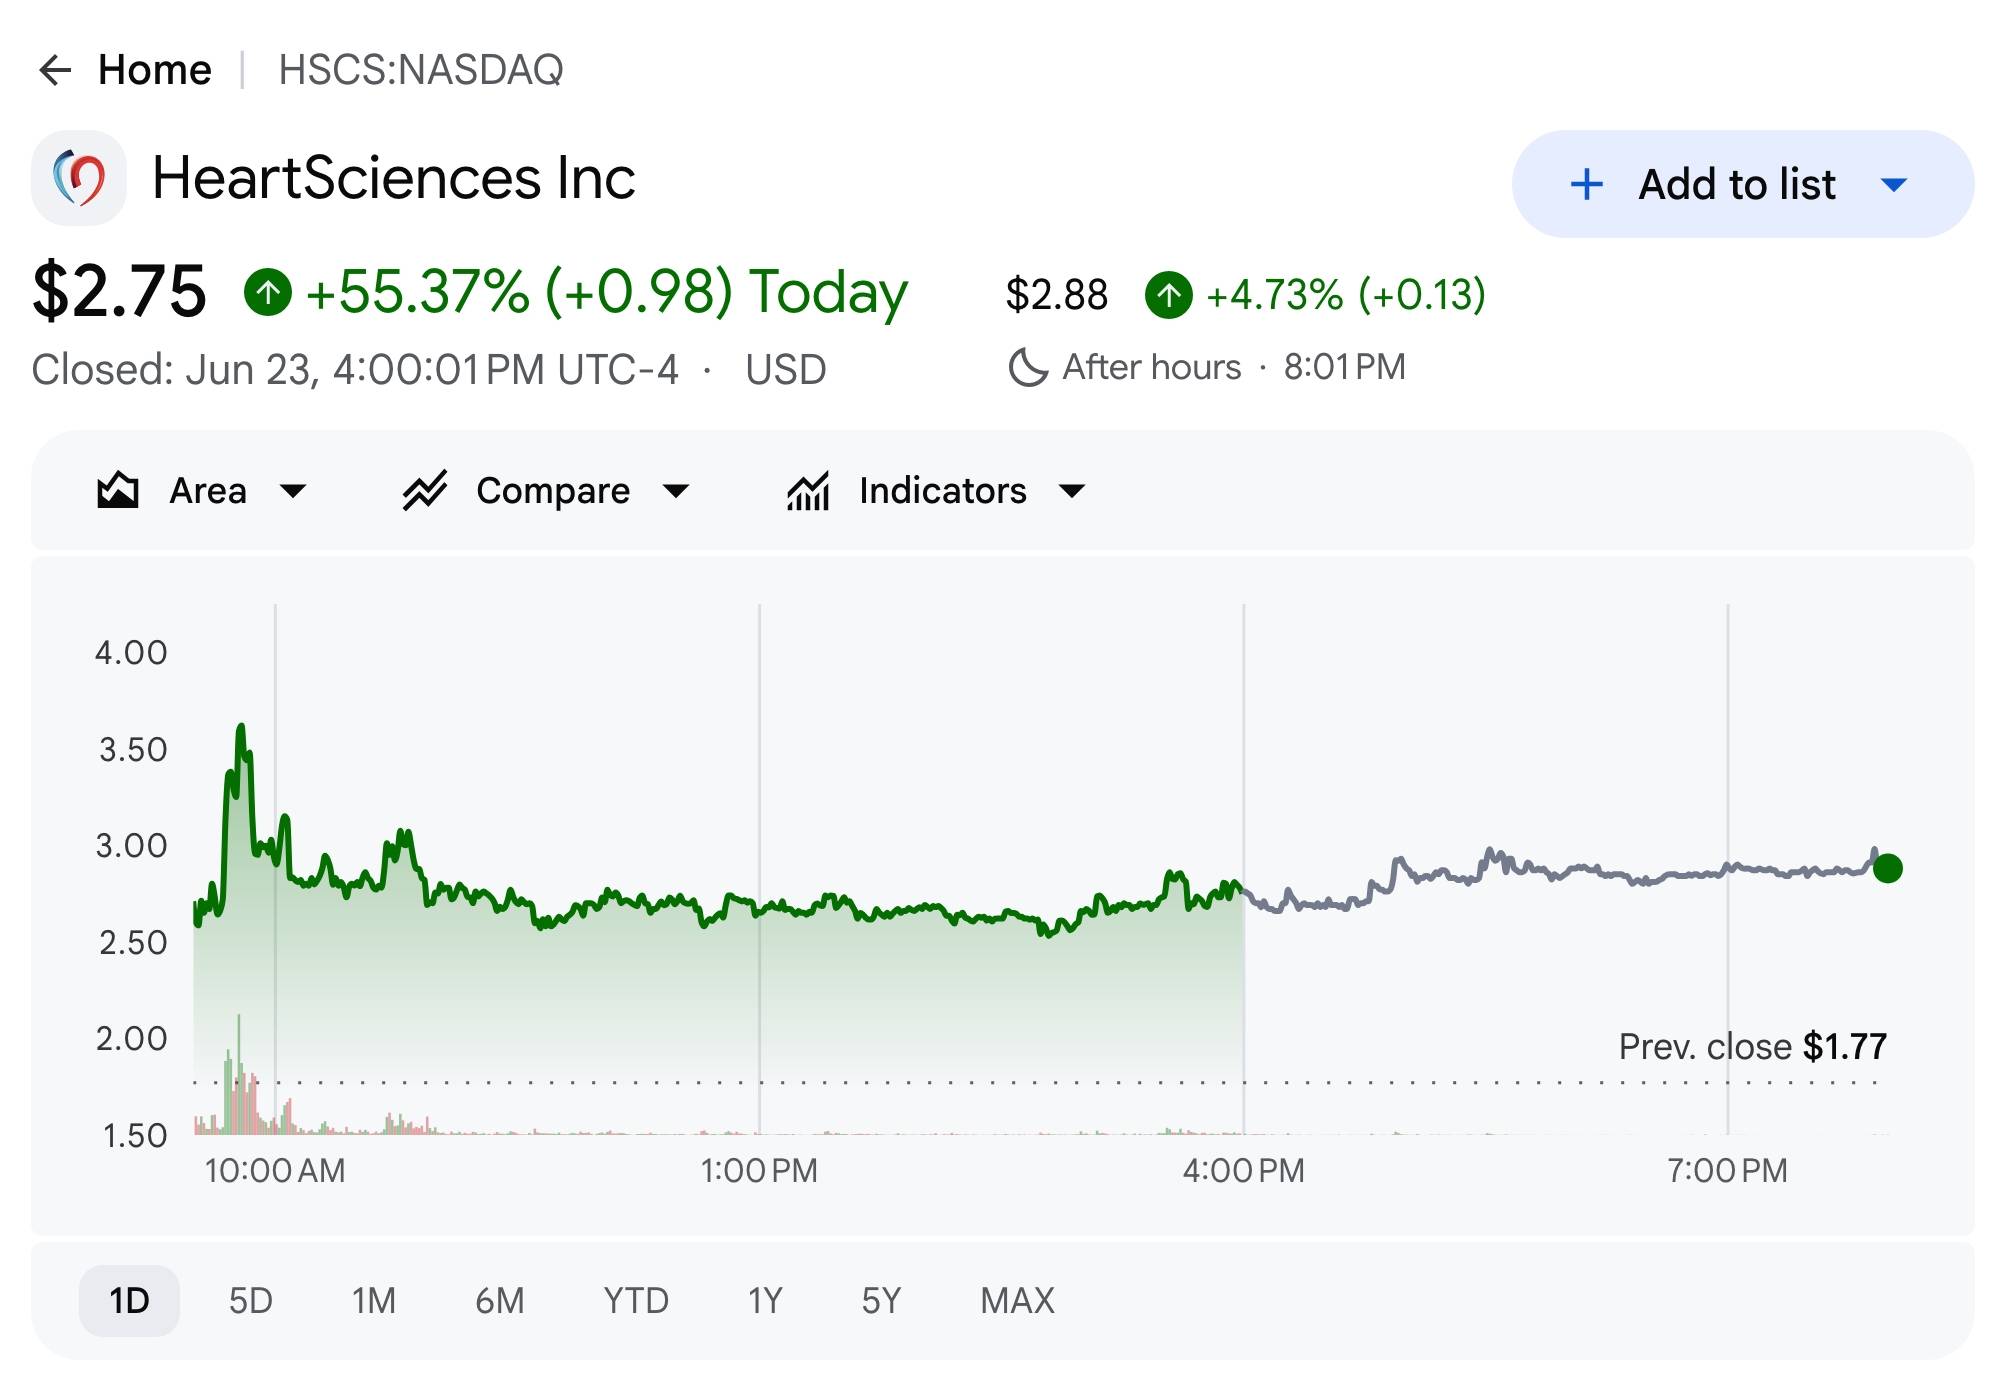Viewport: 2011px width, 1383px height.
Task: Click the green up arrow beside +55.37%
Action: tap(268, 293)
